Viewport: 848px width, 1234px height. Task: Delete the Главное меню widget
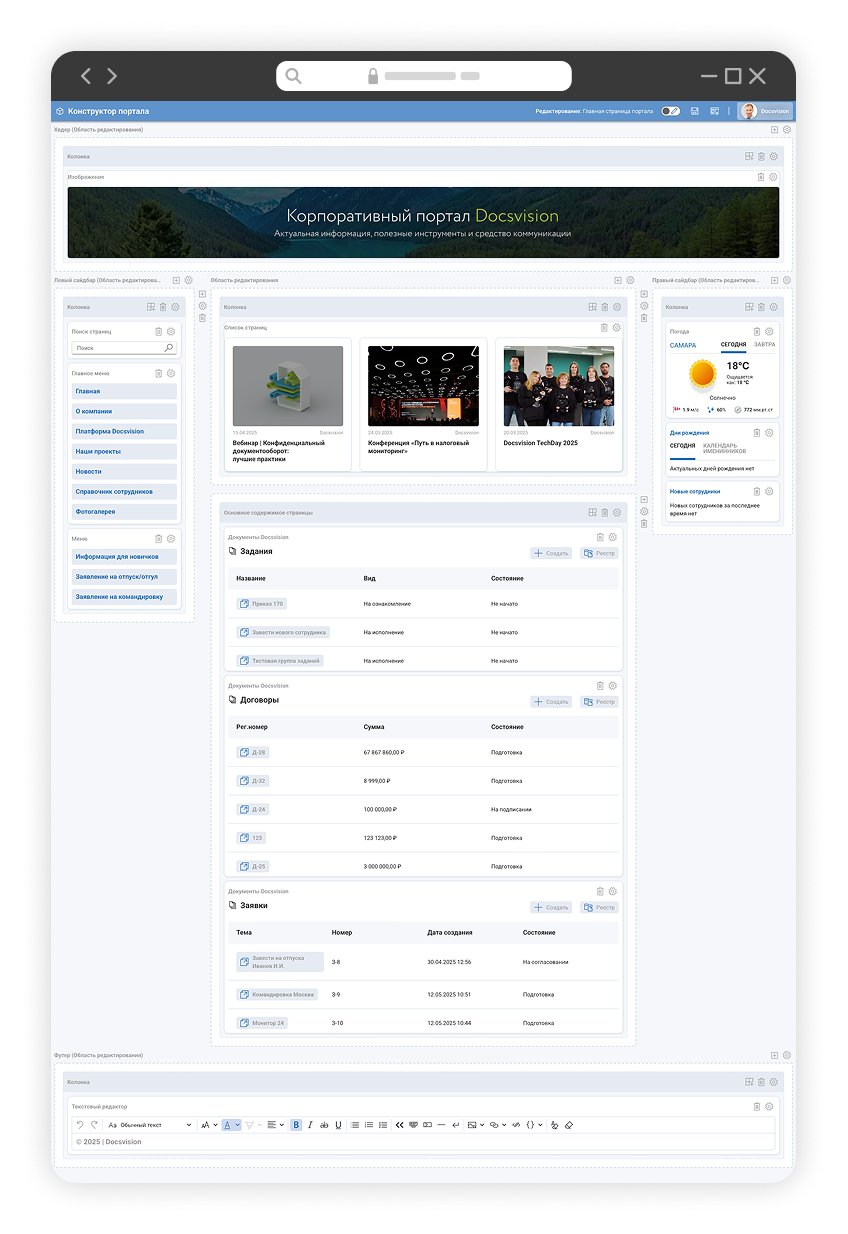158,373
